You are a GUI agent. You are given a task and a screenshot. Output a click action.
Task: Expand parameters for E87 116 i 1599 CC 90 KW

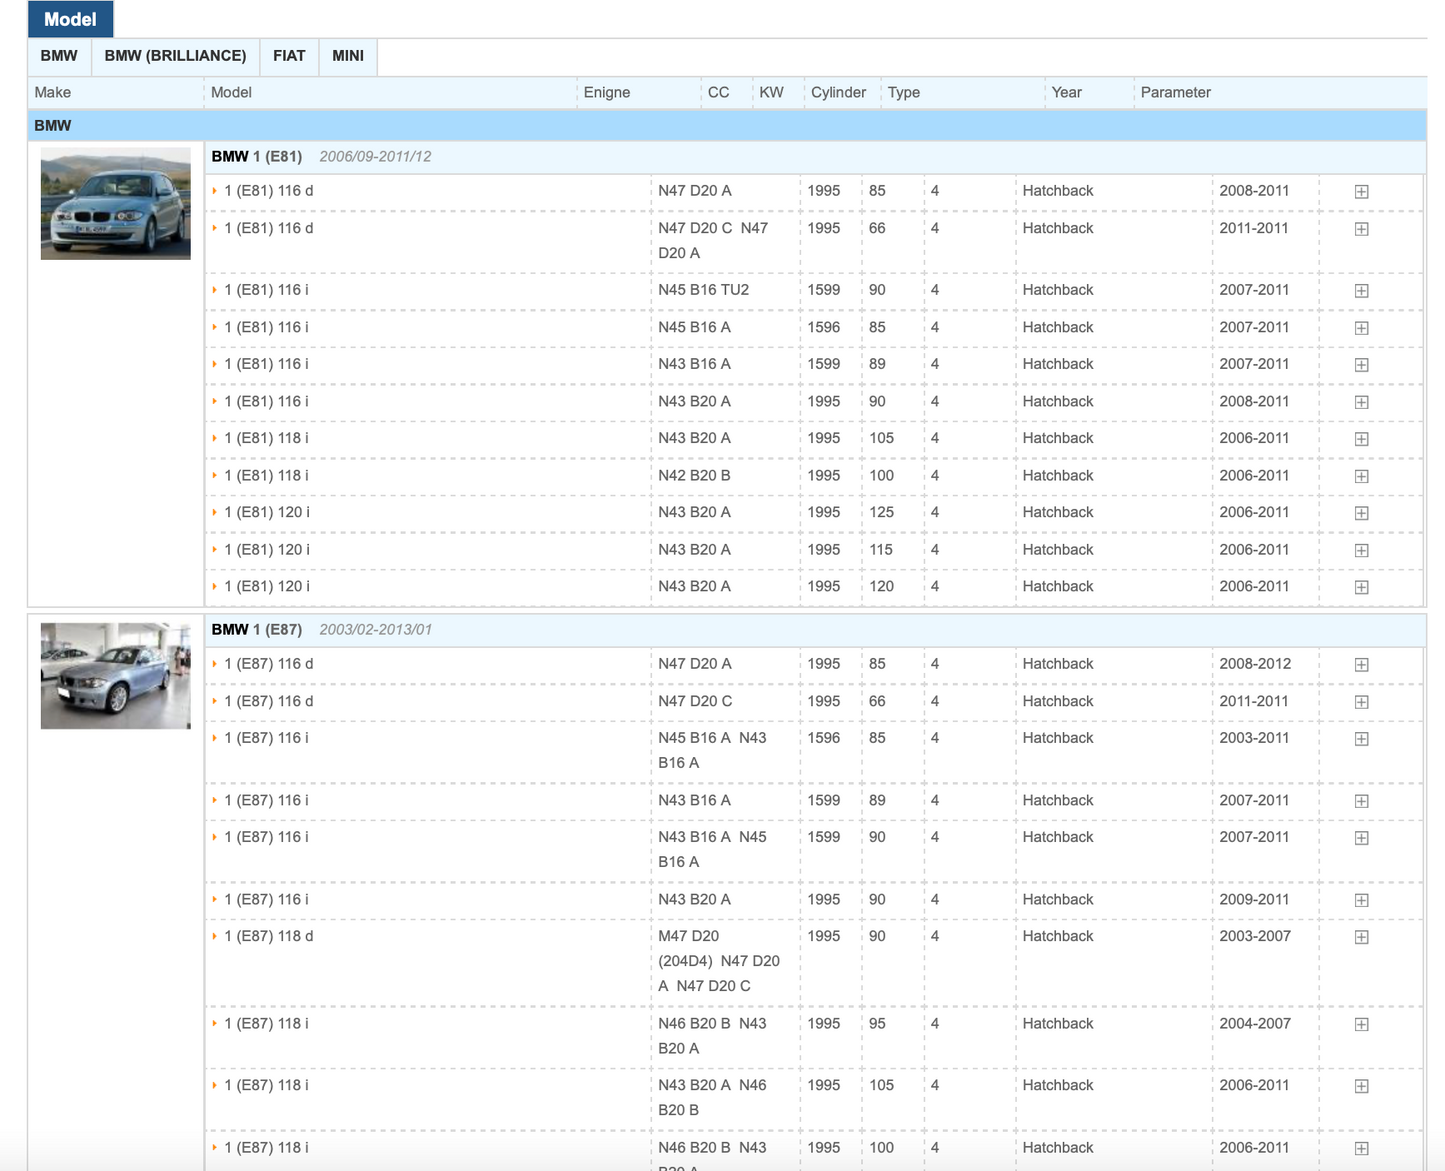click(1361, 838)
